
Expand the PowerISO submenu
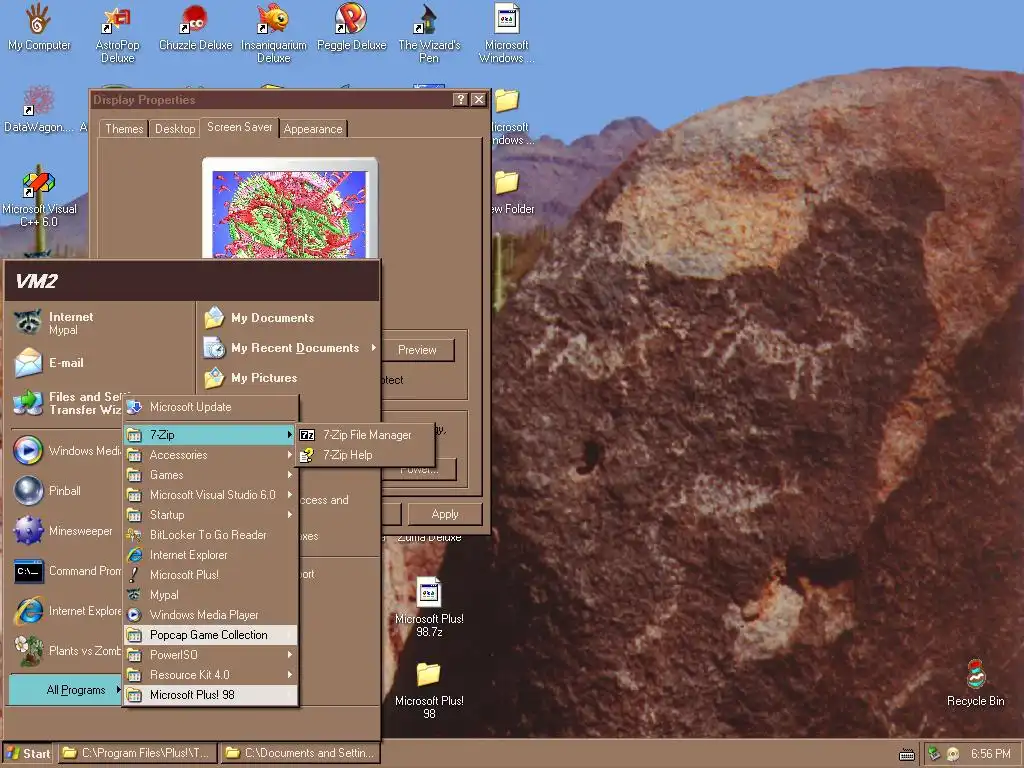coord(210,655)
